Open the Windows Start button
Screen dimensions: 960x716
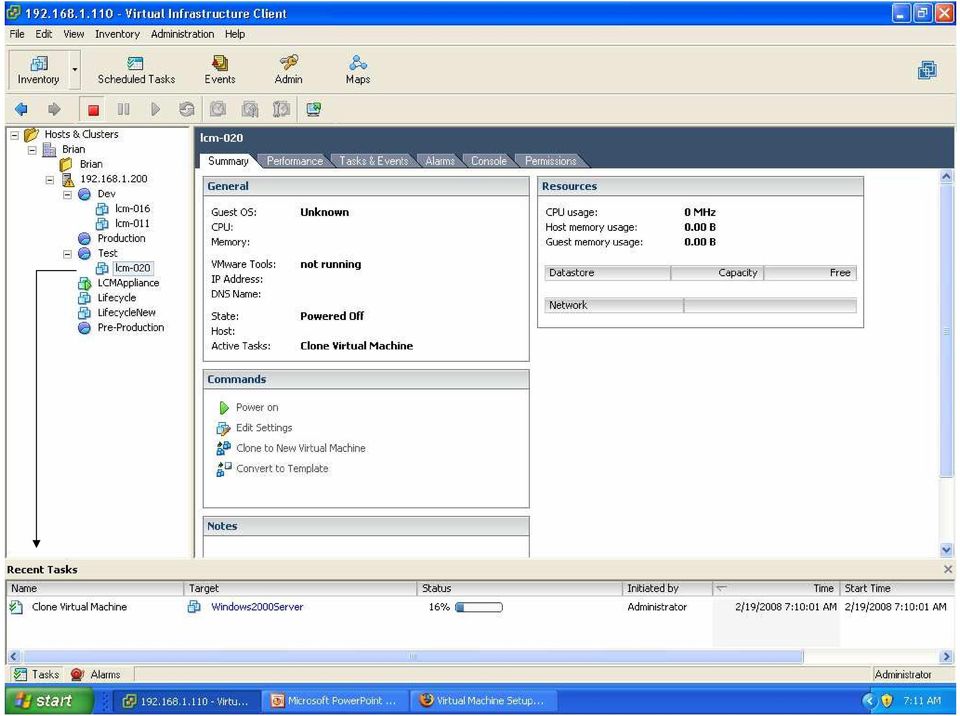49,701
